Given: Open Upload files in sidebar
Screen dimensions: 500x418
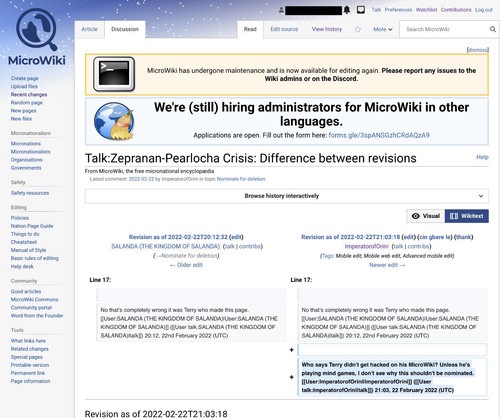Looking at the screenshot, I should [24, 86].
